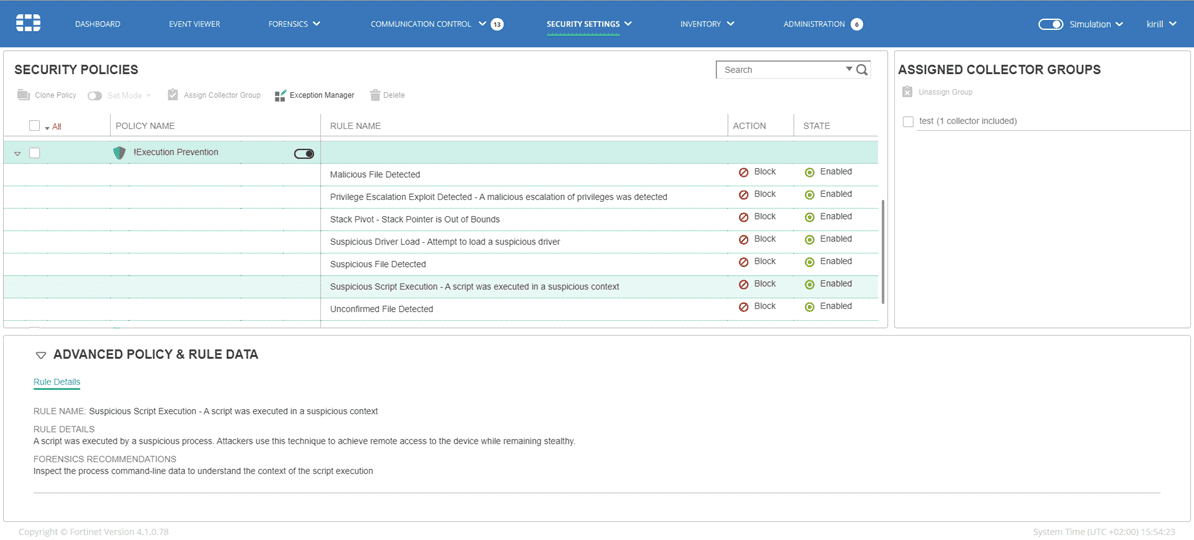Toggle the Execution Prevention policy mode switch

(x=304, y=154)
